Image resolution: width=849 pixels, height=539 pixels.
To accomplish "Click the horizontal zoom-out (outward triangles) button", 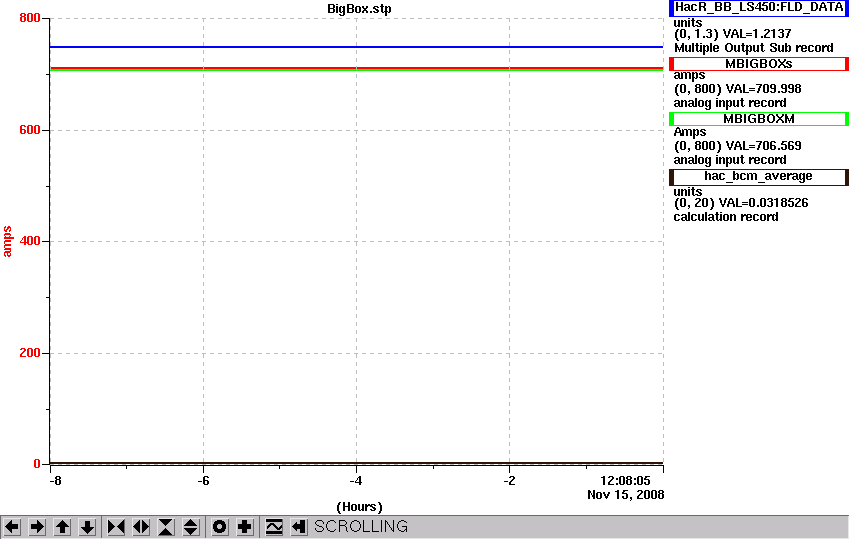I will [141, 527].
